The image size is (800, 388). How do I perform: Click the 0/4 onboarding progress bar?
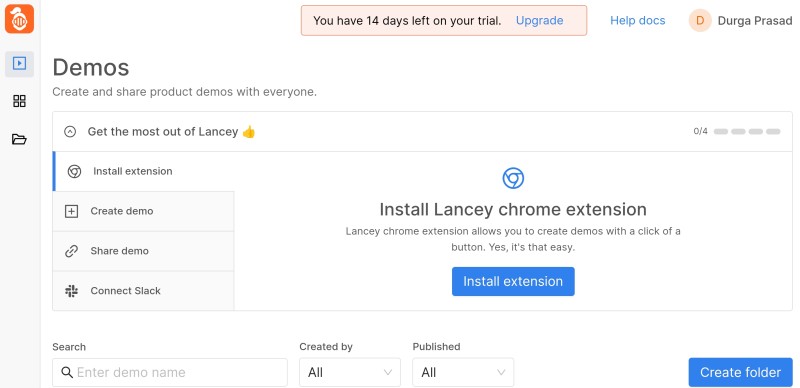coord(747,131)
